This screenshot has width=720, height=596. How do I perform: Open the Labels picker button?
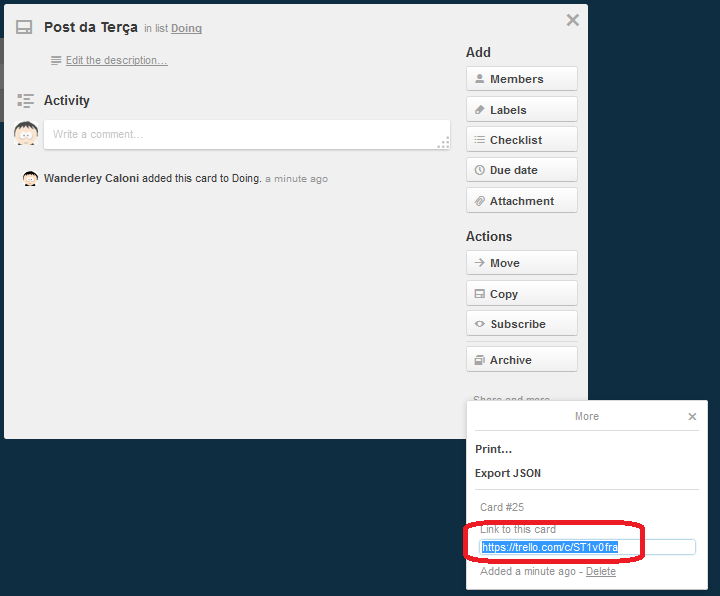pyautogui.click(x=521, y=110)
